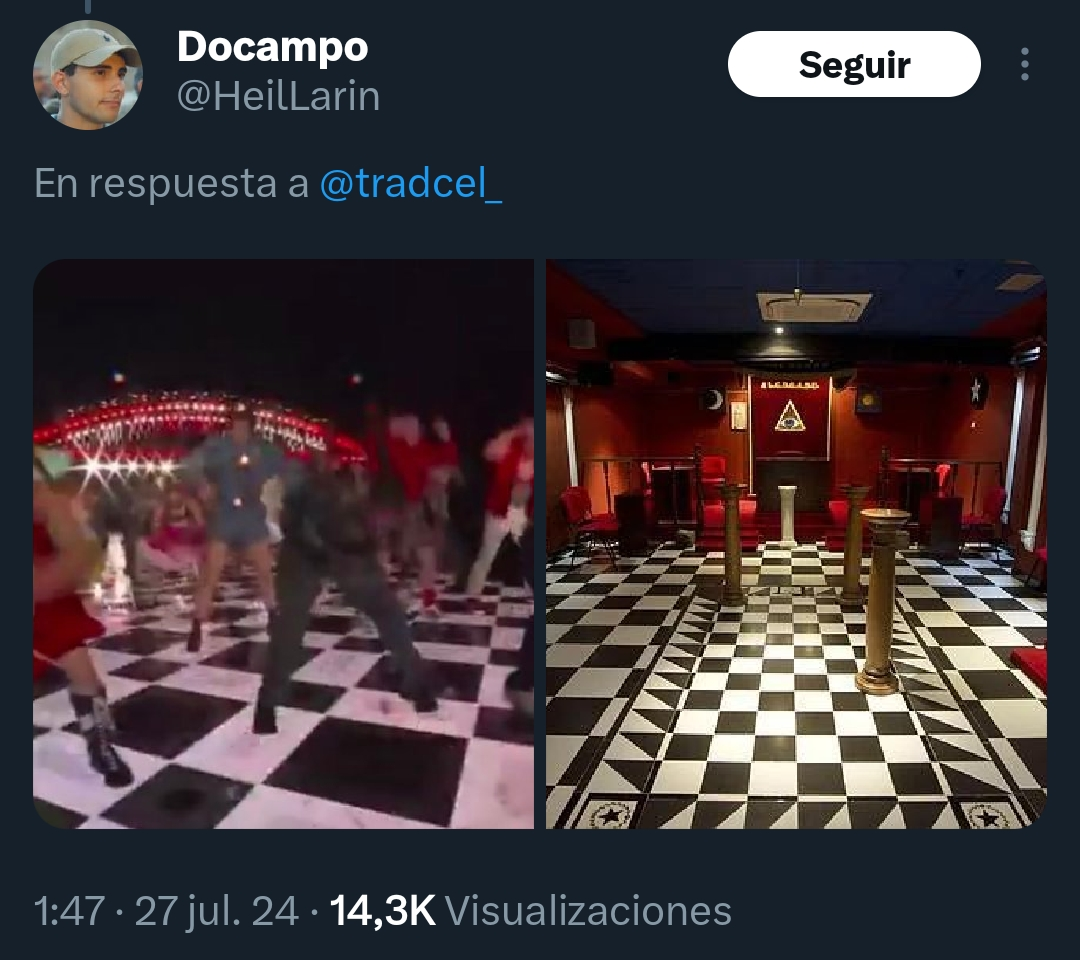Open the right photo of the lodge room

coord(796,544)
